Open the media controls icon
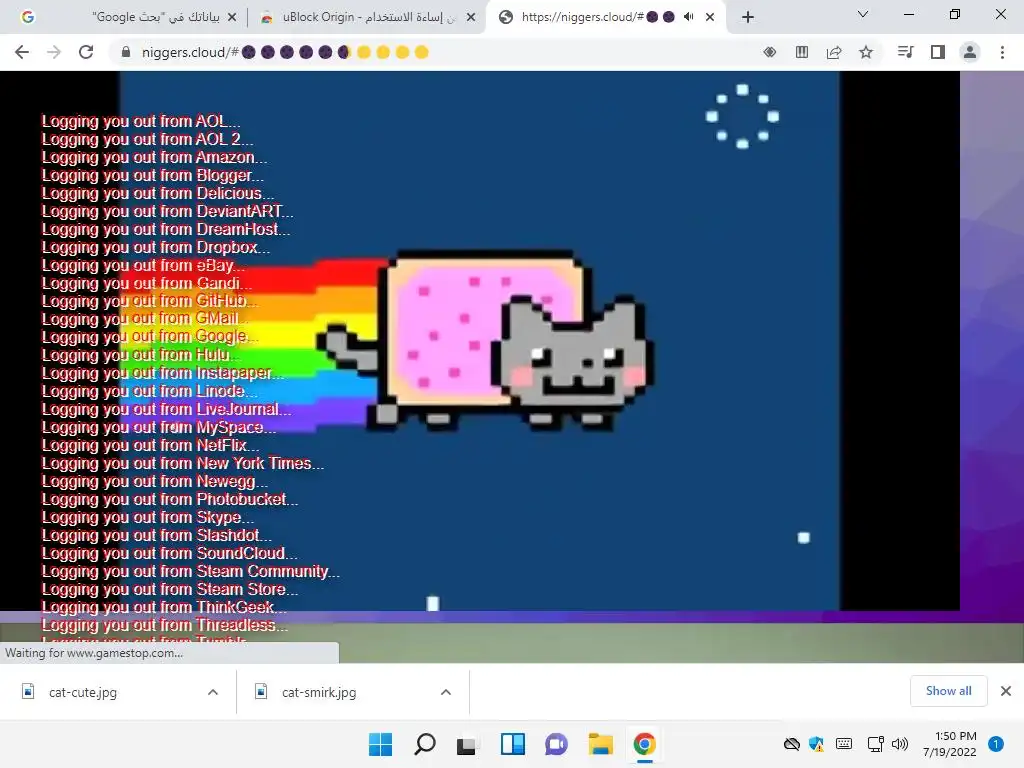Image resolution: width=1024 pixels, height=768 pixels. pos(905,52)
